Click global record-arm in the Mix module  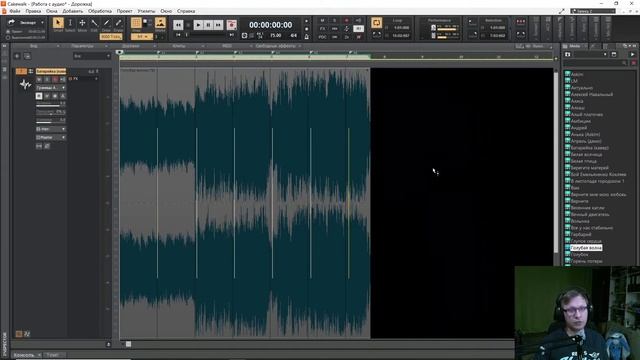point(347,20)
